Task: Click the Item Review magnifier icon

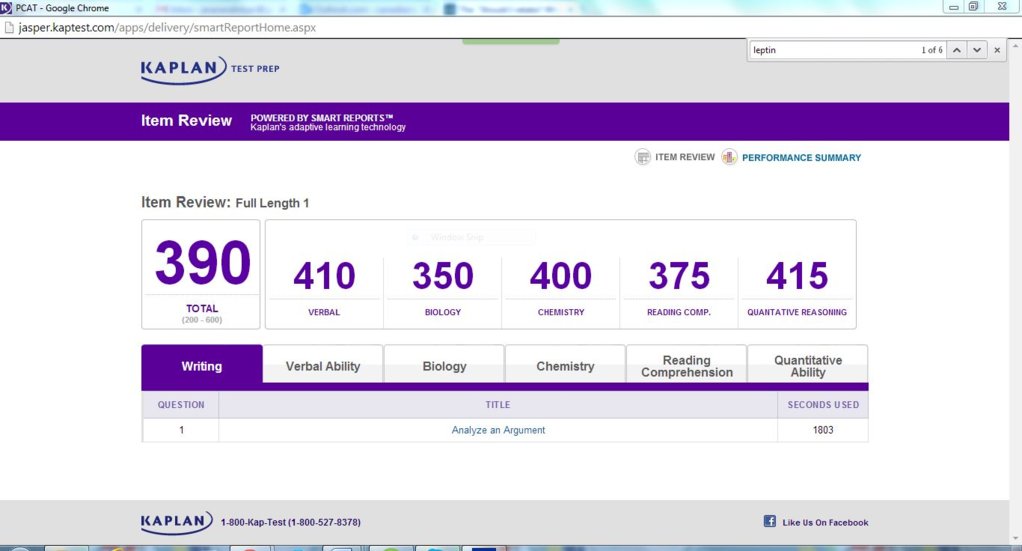Action: (x=643, y=157)
